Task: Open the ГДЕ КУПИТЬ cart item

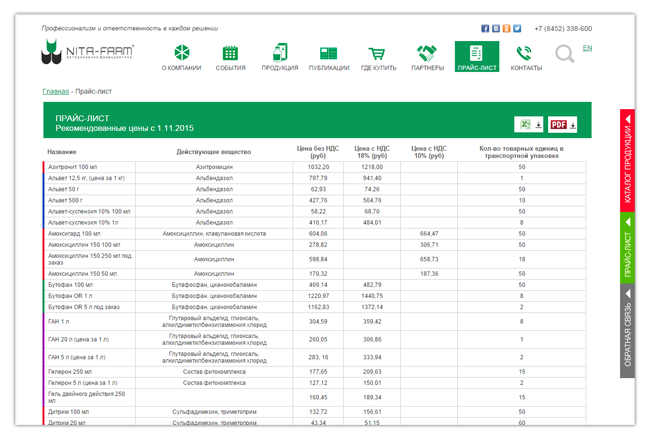Action: pyautogui.click(x=378, y=57)
